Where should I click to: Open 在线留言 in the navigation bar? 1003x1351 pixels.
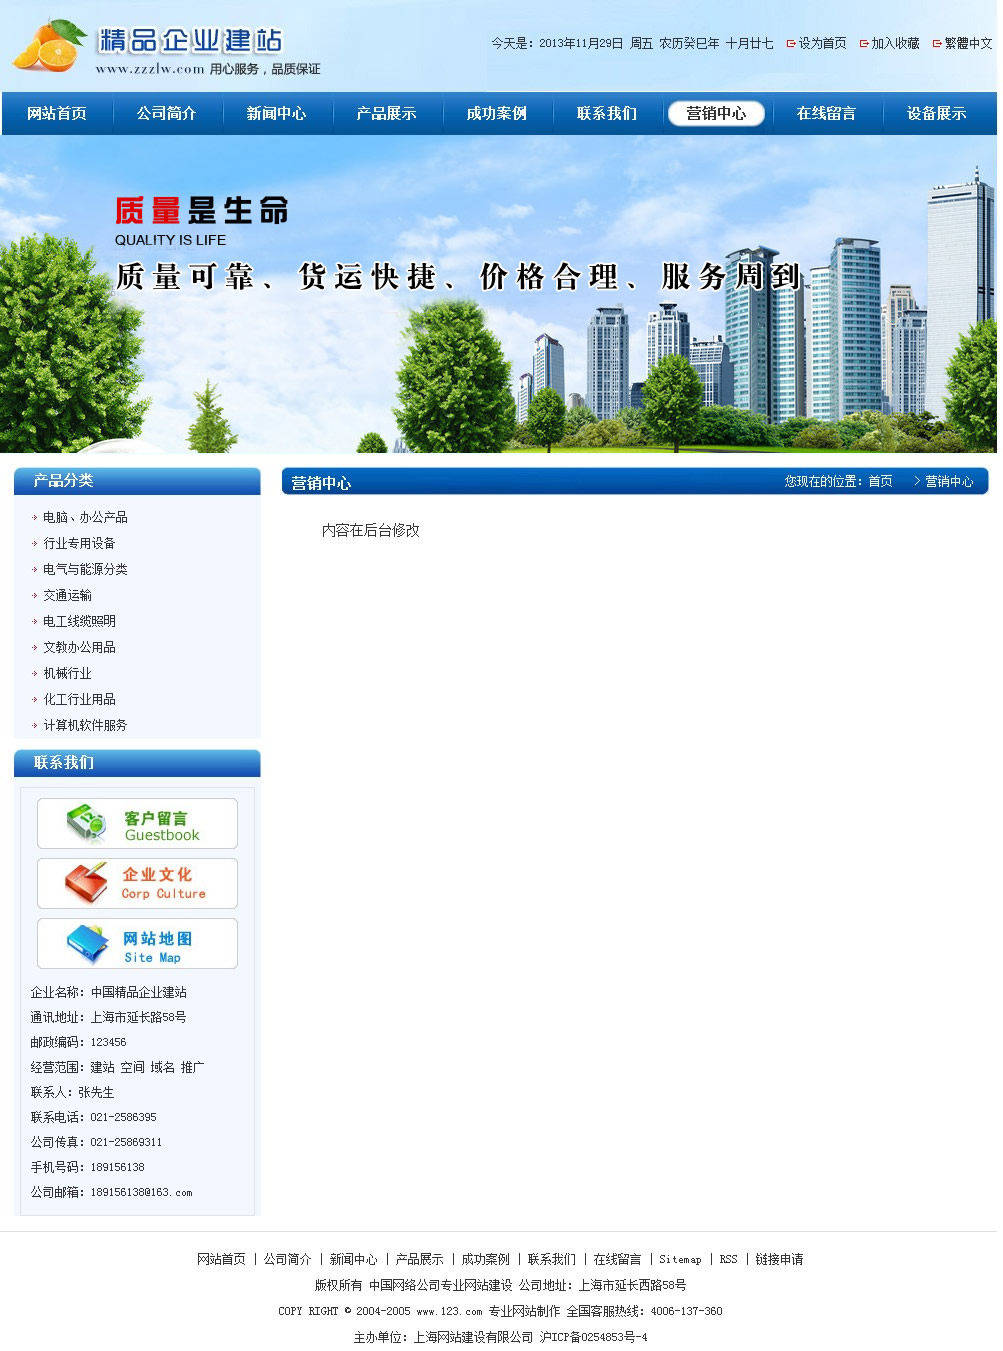pos(826,114)
